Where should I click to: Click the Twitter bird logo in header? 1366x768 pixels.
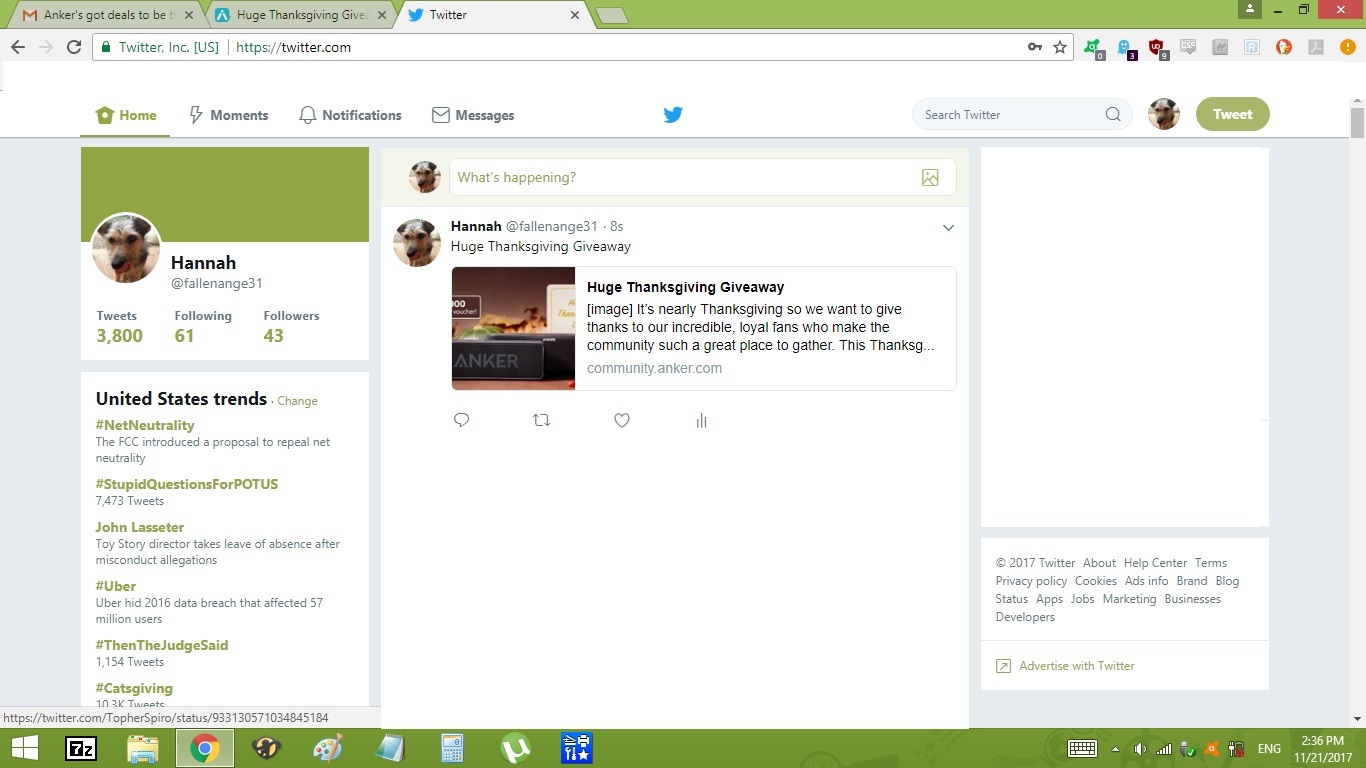click(673, 115)
